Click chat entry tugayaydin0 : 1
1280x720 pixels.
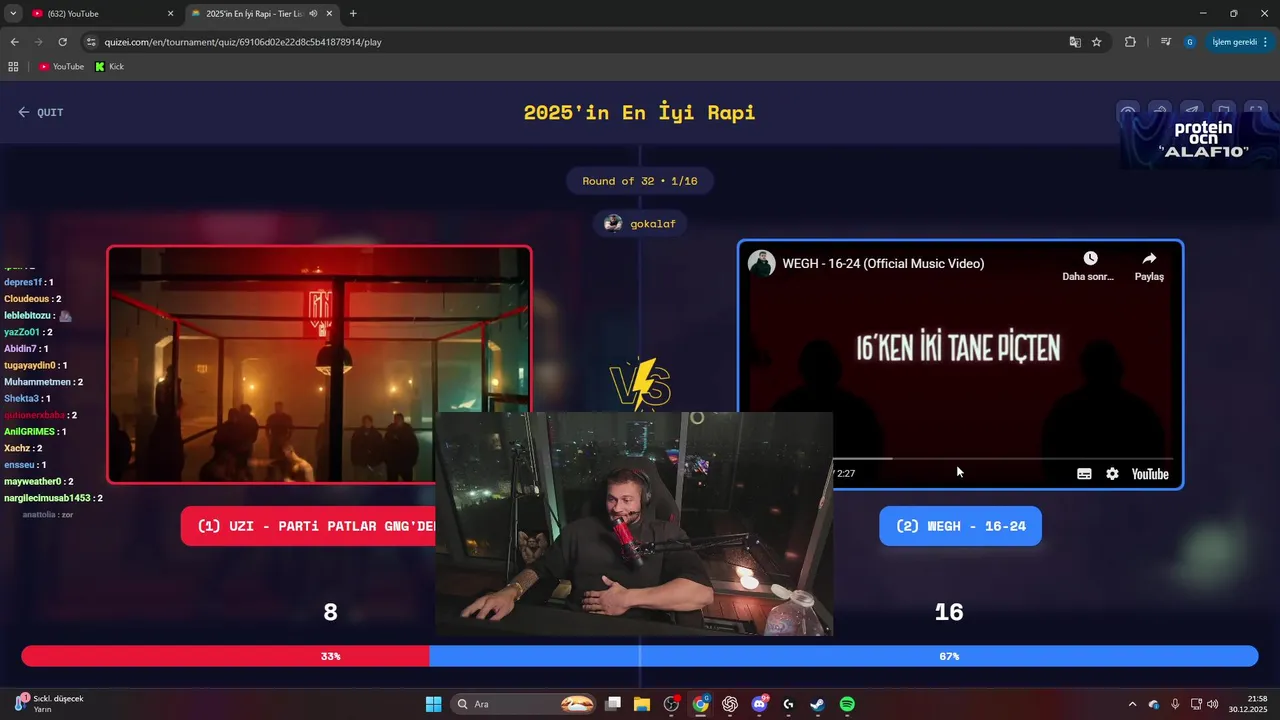tap(36, 366)
